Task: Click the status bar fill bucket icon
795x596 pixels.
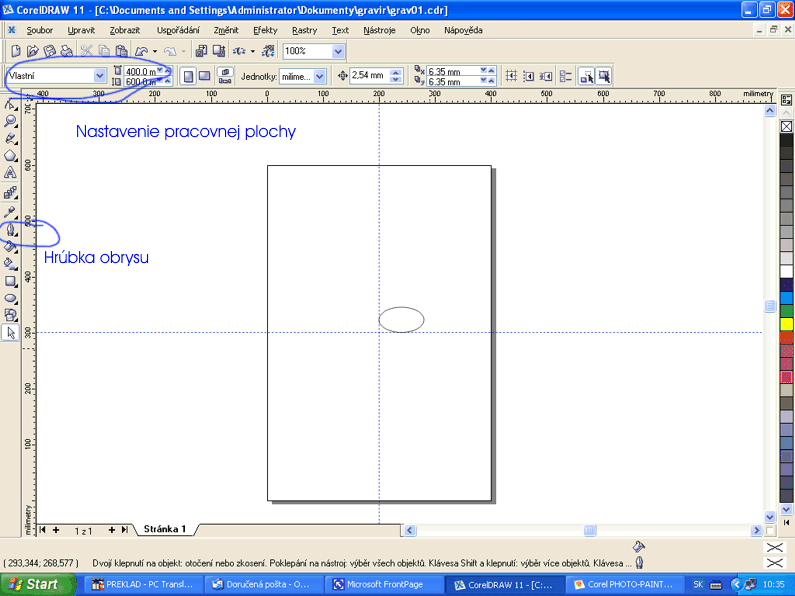Action: point(639,546)
